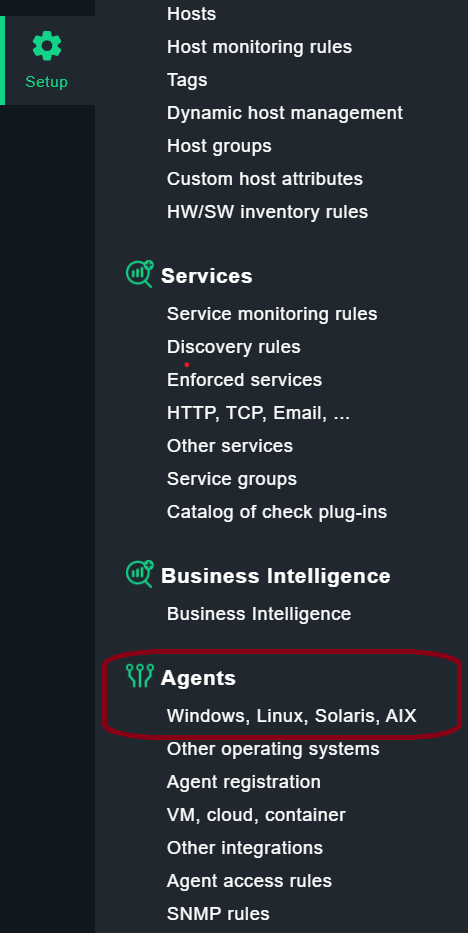The height and width of the screenshot is (933, 468).
Task: Open SNMP rules page
Action: tap(218, 914)
